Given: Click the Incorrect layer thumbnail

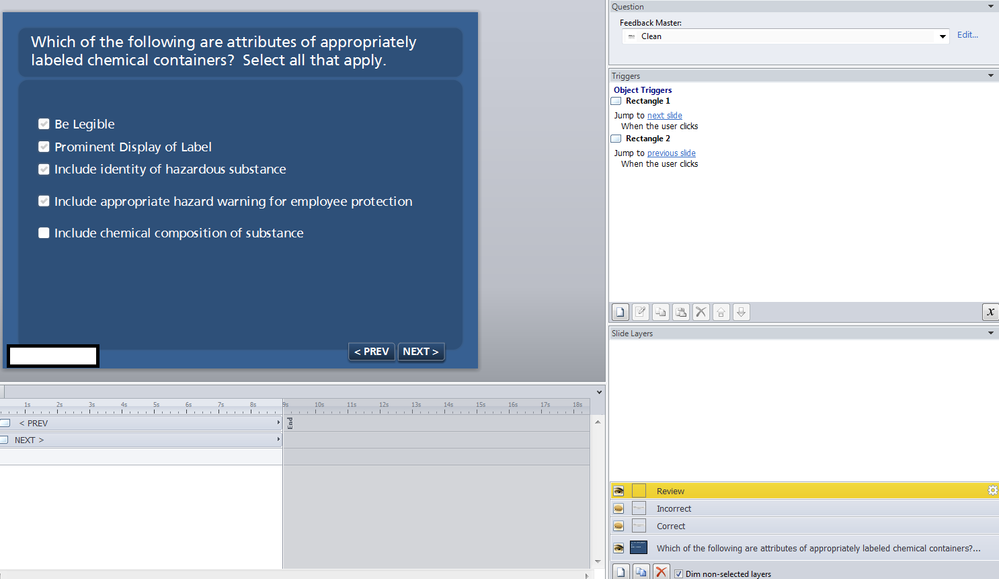Looking at the screenshot, I should [x=639, y=508].
